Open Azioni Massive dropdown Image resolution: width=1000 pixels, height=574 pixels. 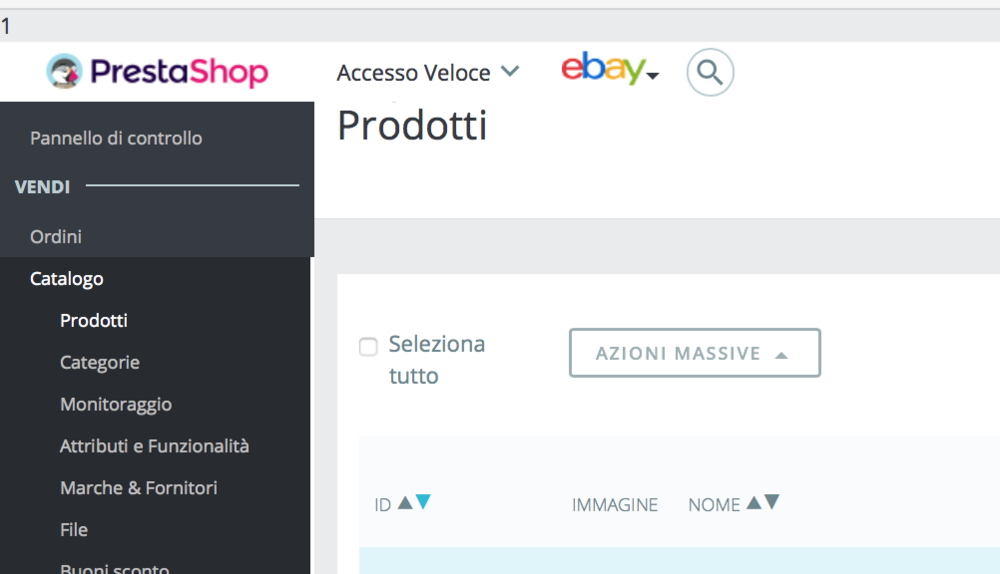pyautogui.click(x=694, y=353)
